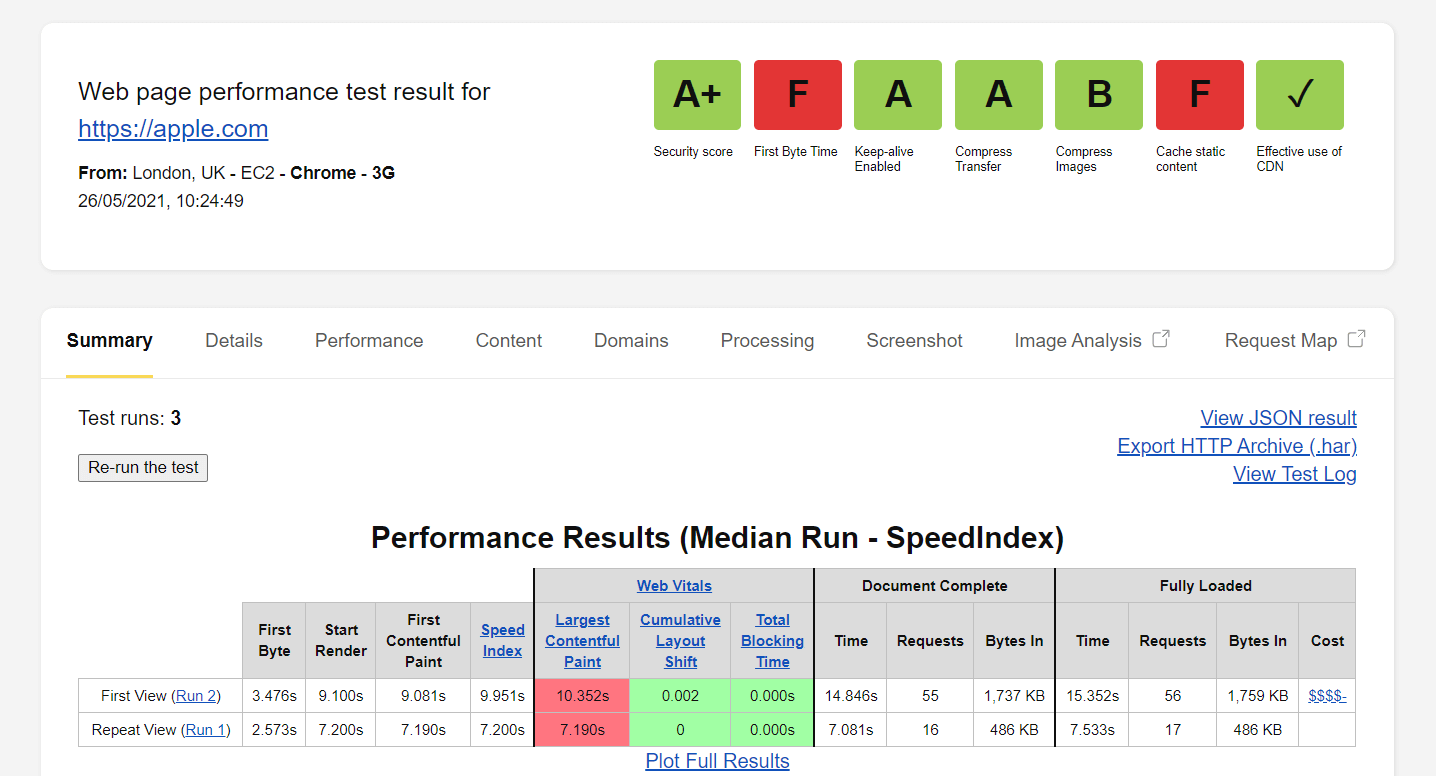
Task: Click the checkmark Effective use of CDN badge
Action: (x=1300, y=95)
